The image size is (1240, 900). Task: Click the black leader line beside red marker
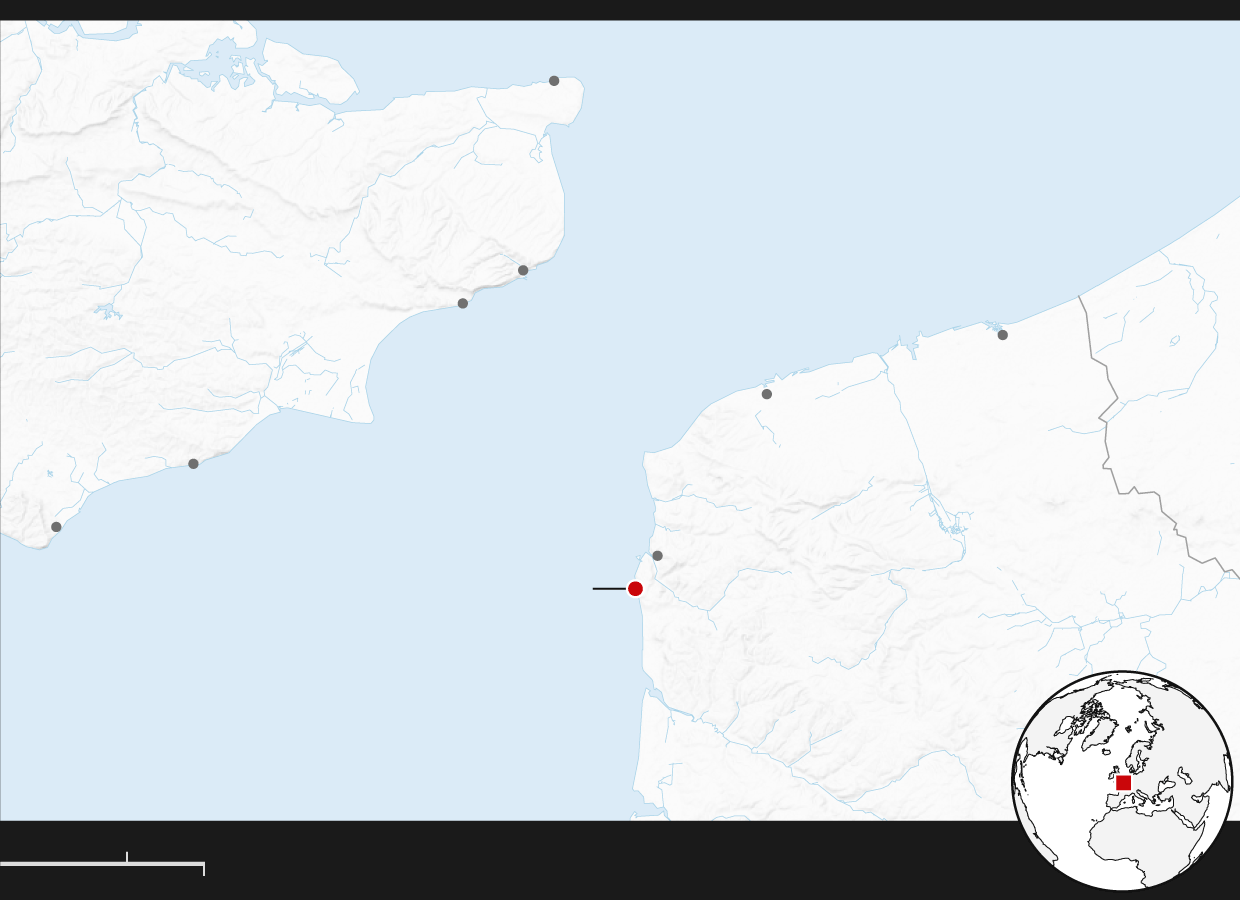pos(608,588)
